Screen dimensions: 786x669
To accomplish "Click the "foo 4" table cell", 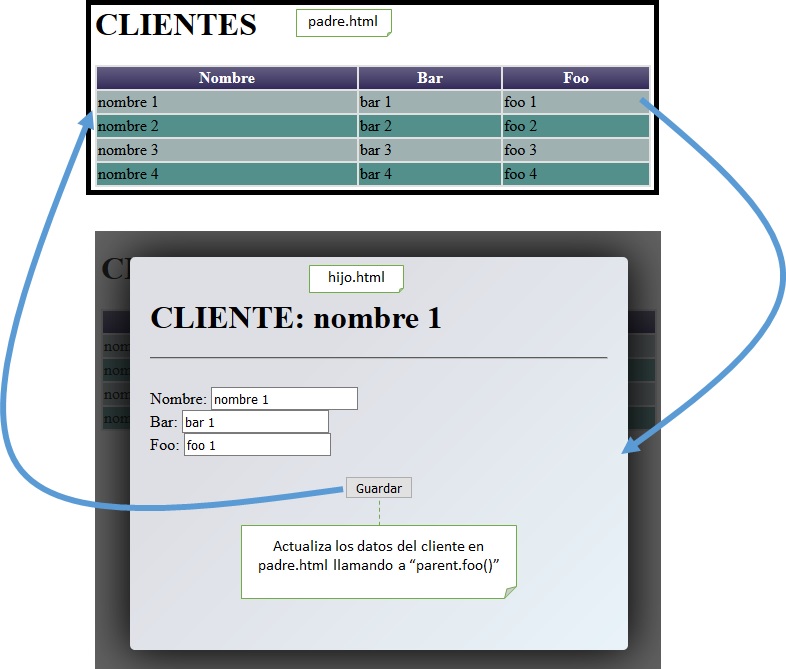I will (x=576, y=174).
